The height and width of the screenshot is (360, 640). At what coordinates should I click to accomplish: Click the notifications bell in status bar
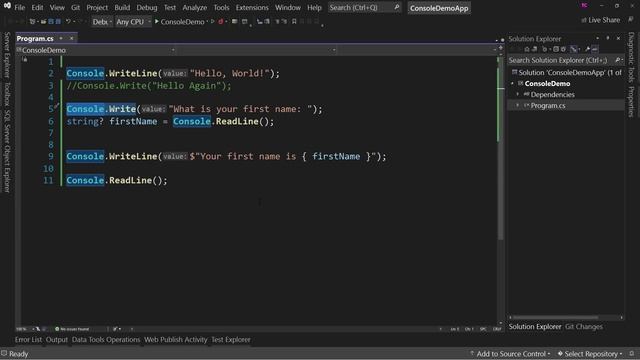click(x=632, y=353)
